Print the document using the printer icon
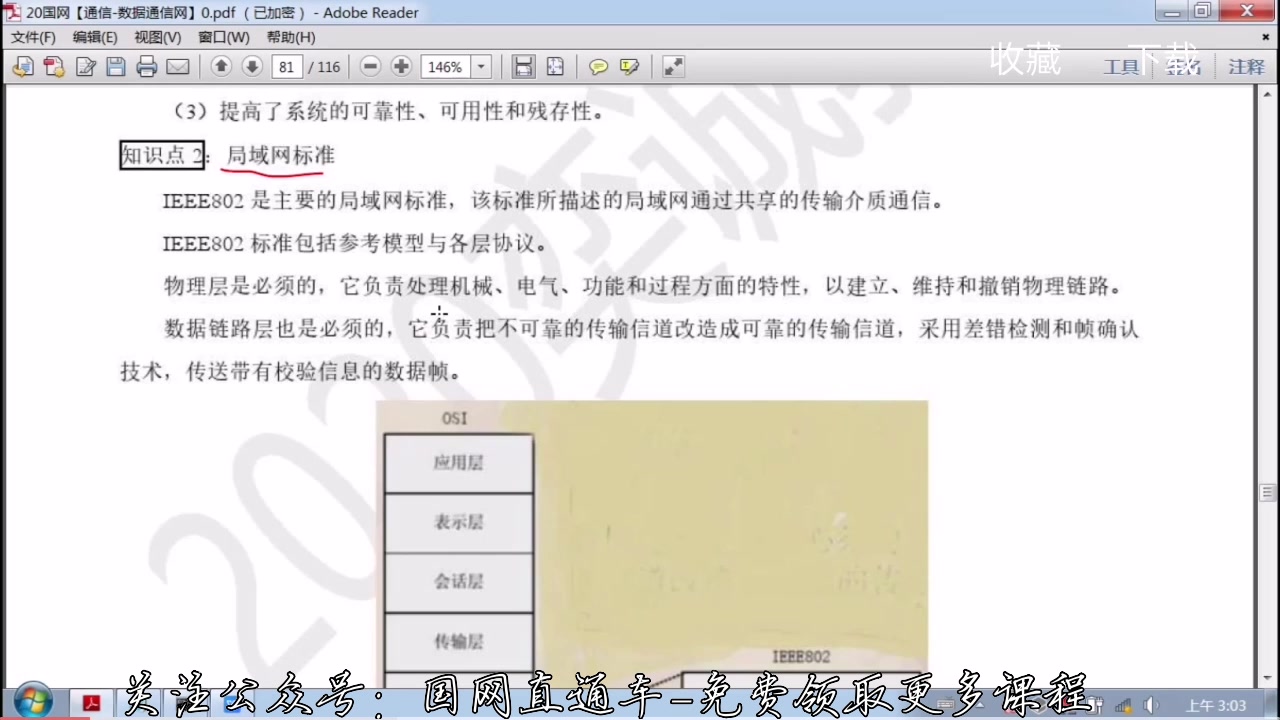Image resolution: width=1280 pixels, height=720 pixels. [x=147, y=67]
